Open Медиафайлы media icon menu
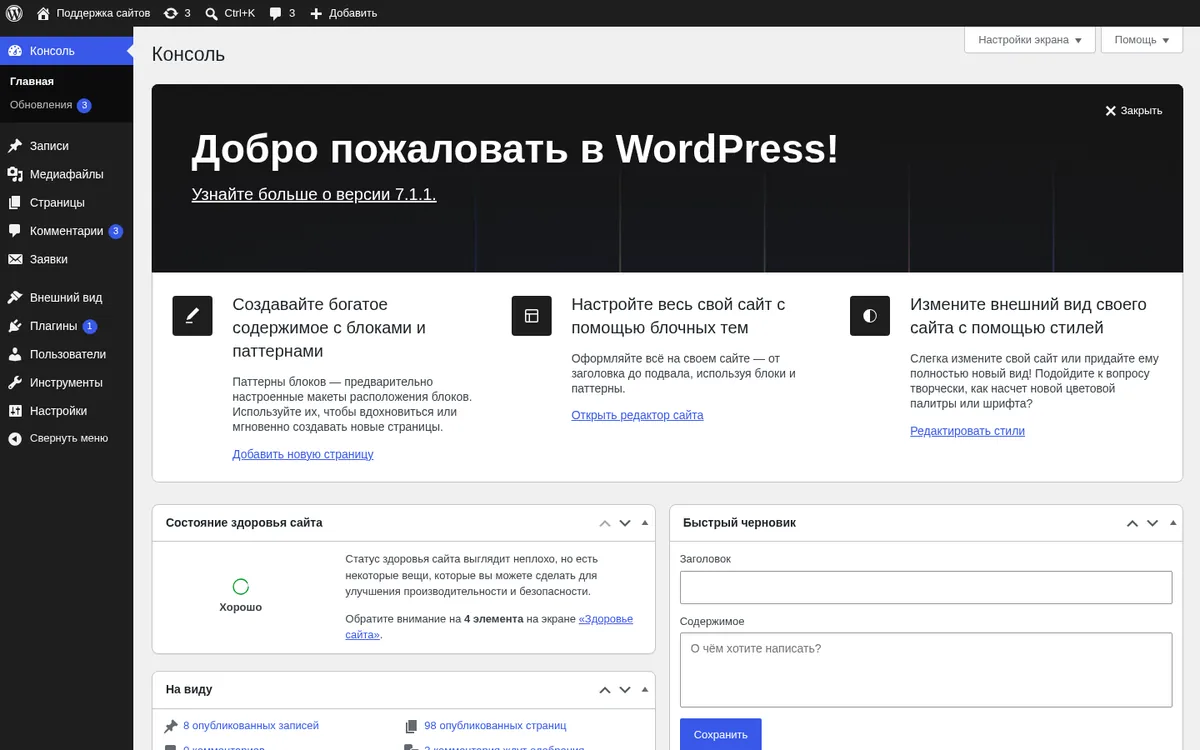The height and width of the screenshot is (750, 1200). coord(66,174)
